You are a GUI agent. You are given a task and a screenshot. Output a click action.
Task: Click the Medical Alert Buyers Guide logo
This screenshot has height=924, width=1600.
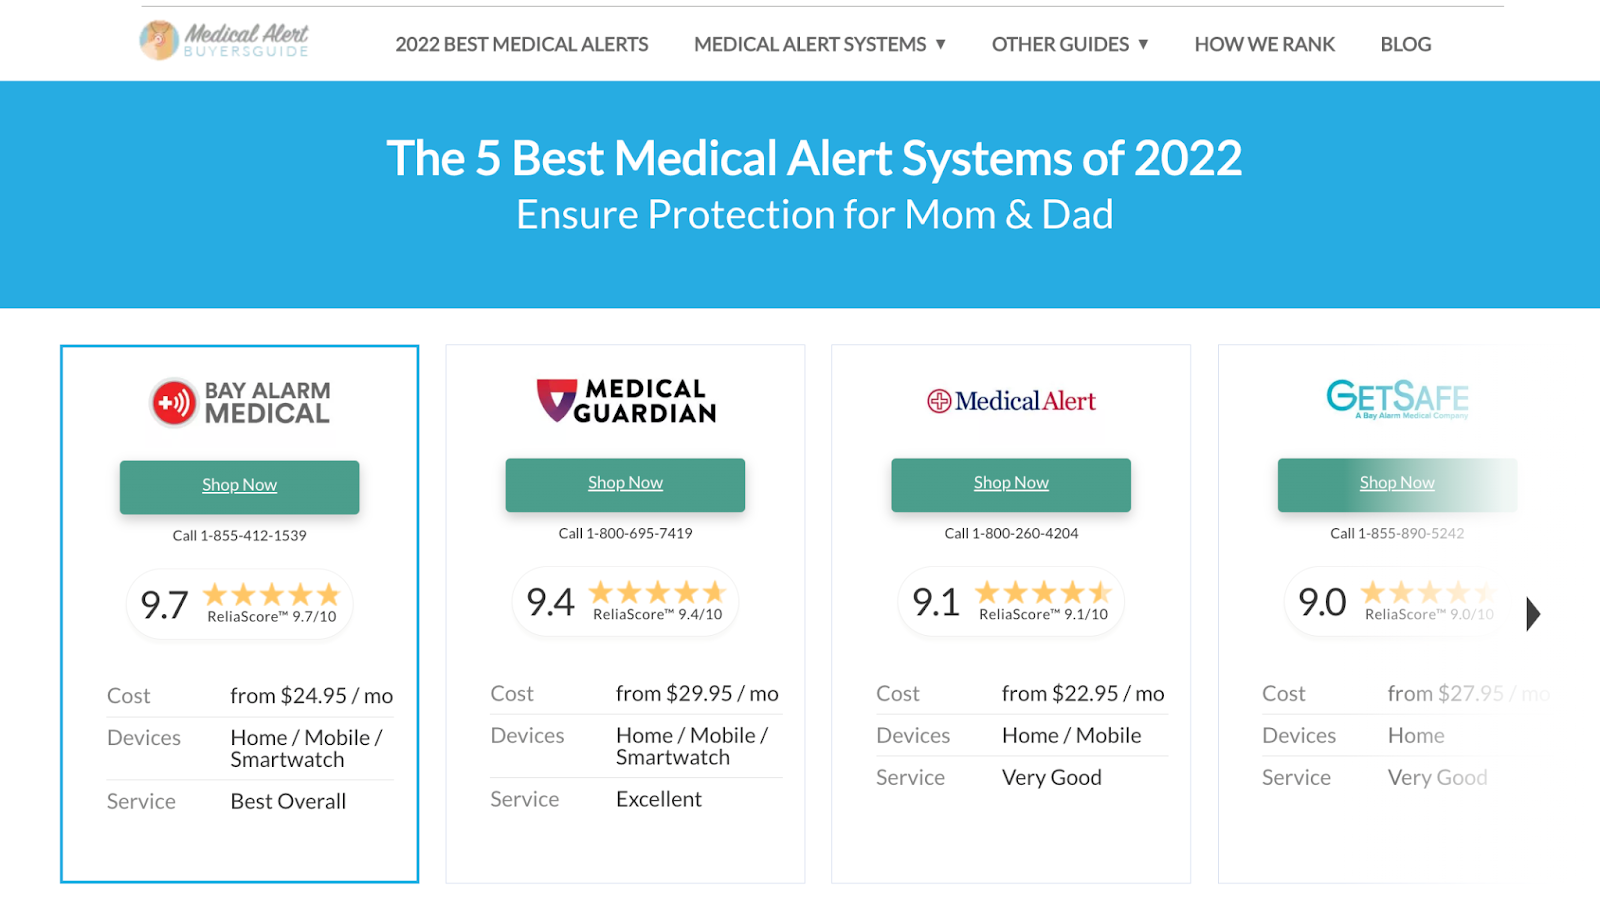coord(224,41)
